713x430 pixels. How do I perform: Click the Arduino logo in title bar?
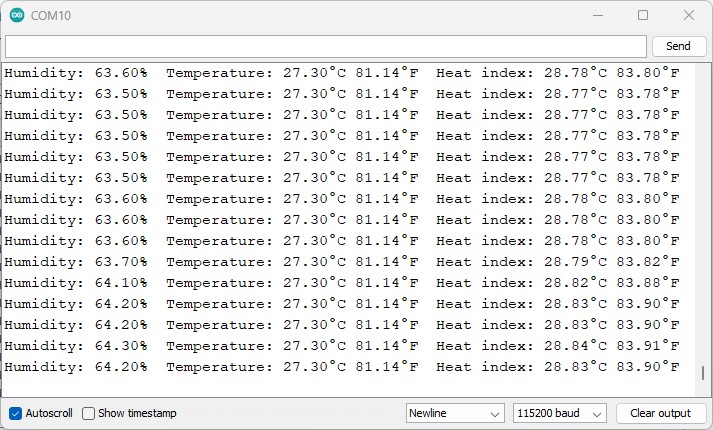[x=17, y=16]
